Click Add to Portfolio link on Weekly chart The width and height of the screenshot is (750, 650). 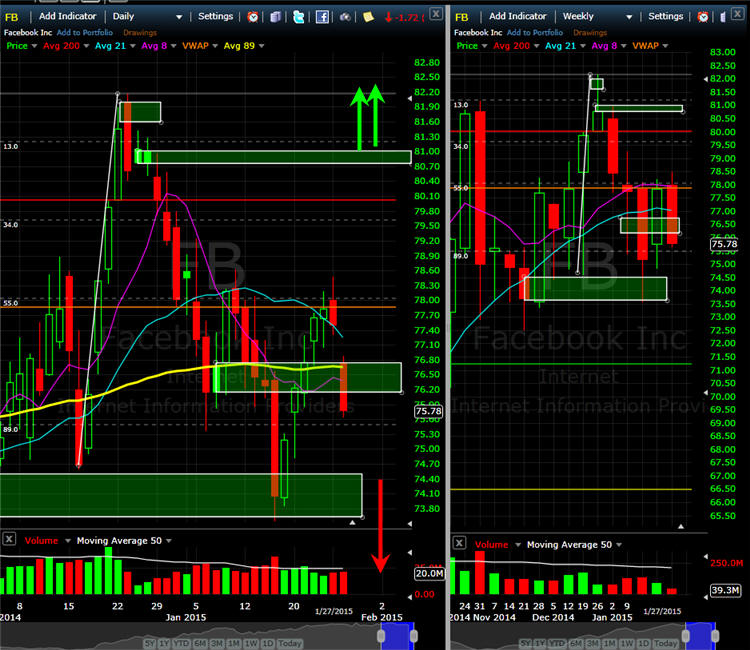[535, 33]
